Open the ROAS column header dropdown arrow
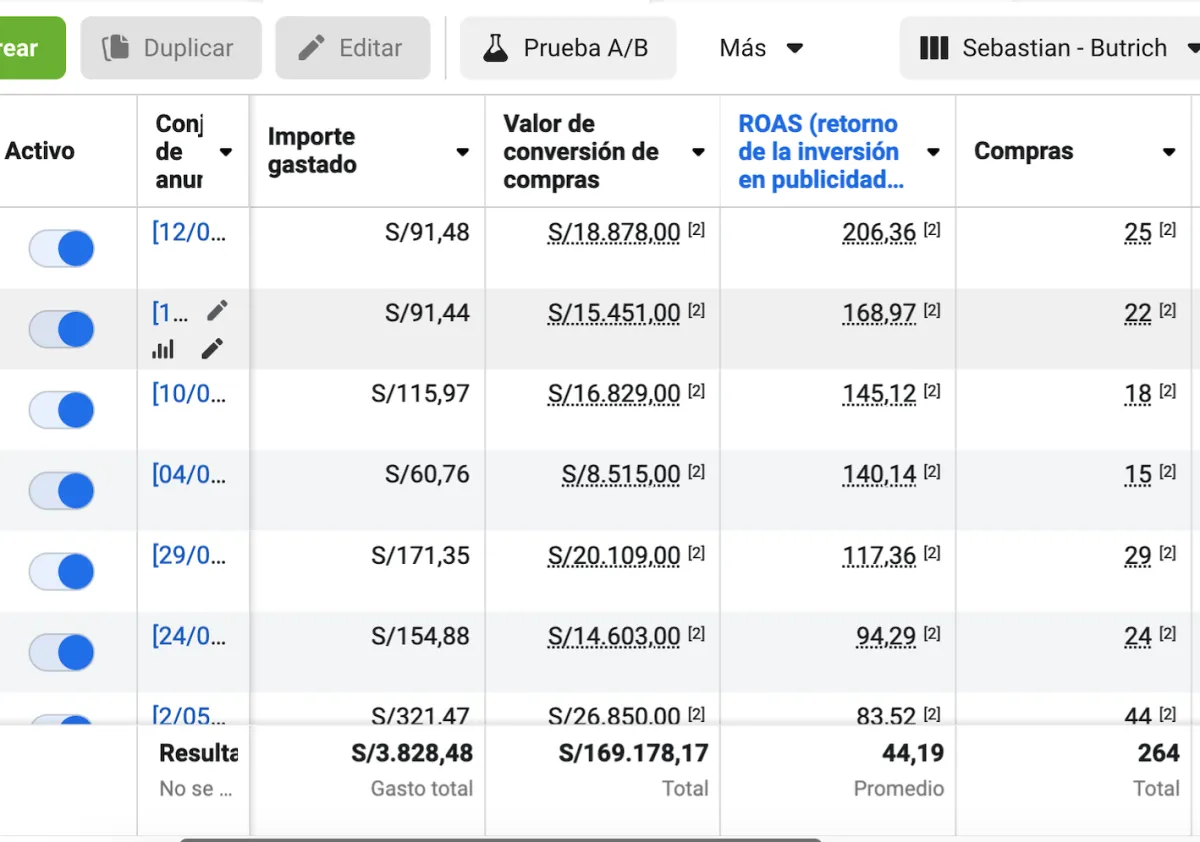Viewport: 1200px width, 842px height. coord(933,152)
